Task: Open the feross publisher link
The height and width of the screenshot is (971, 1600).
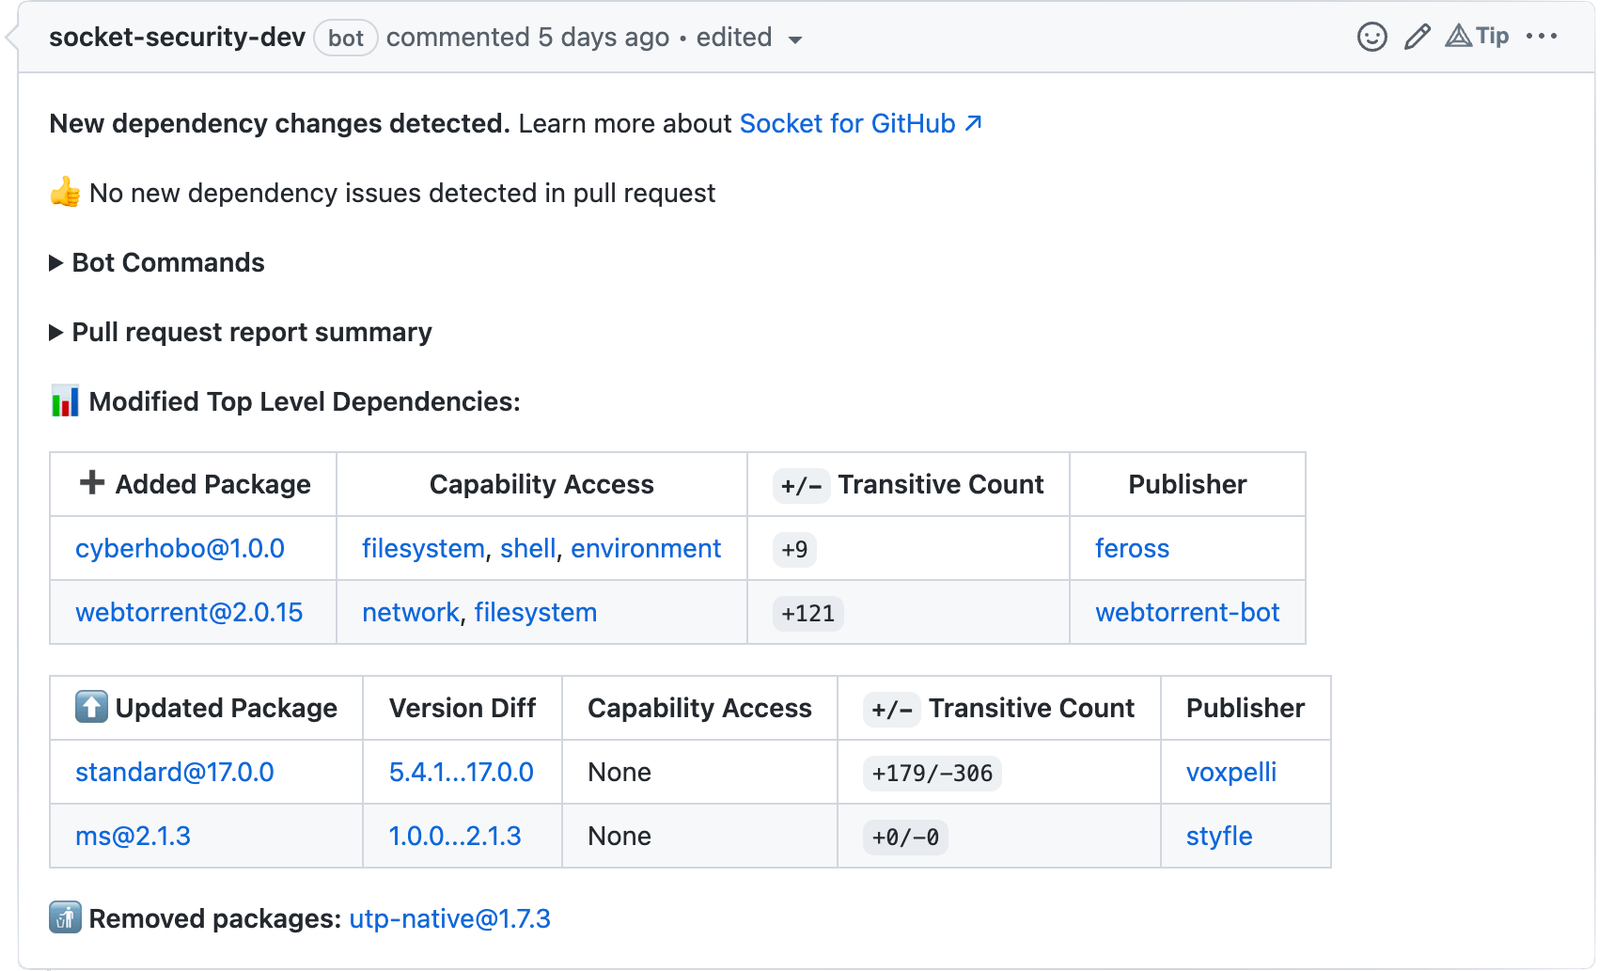Action: [1132, 548]
